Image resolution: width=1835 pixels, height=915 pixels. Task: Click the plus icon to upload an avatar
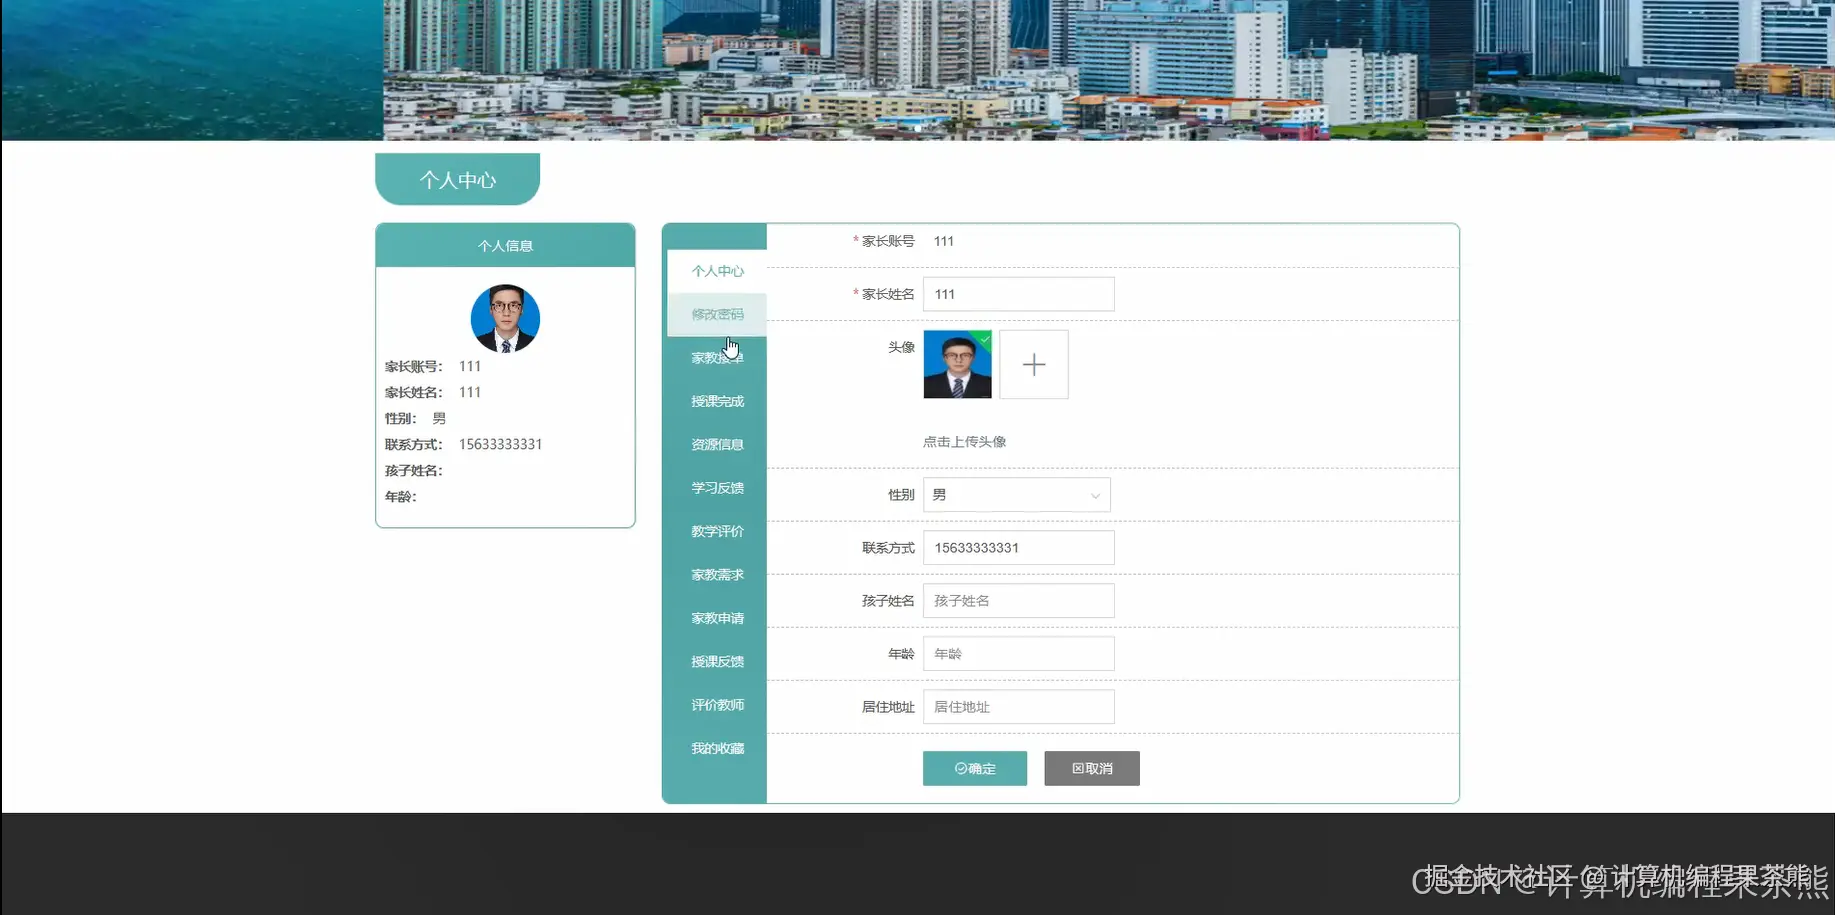[1034, 365]
